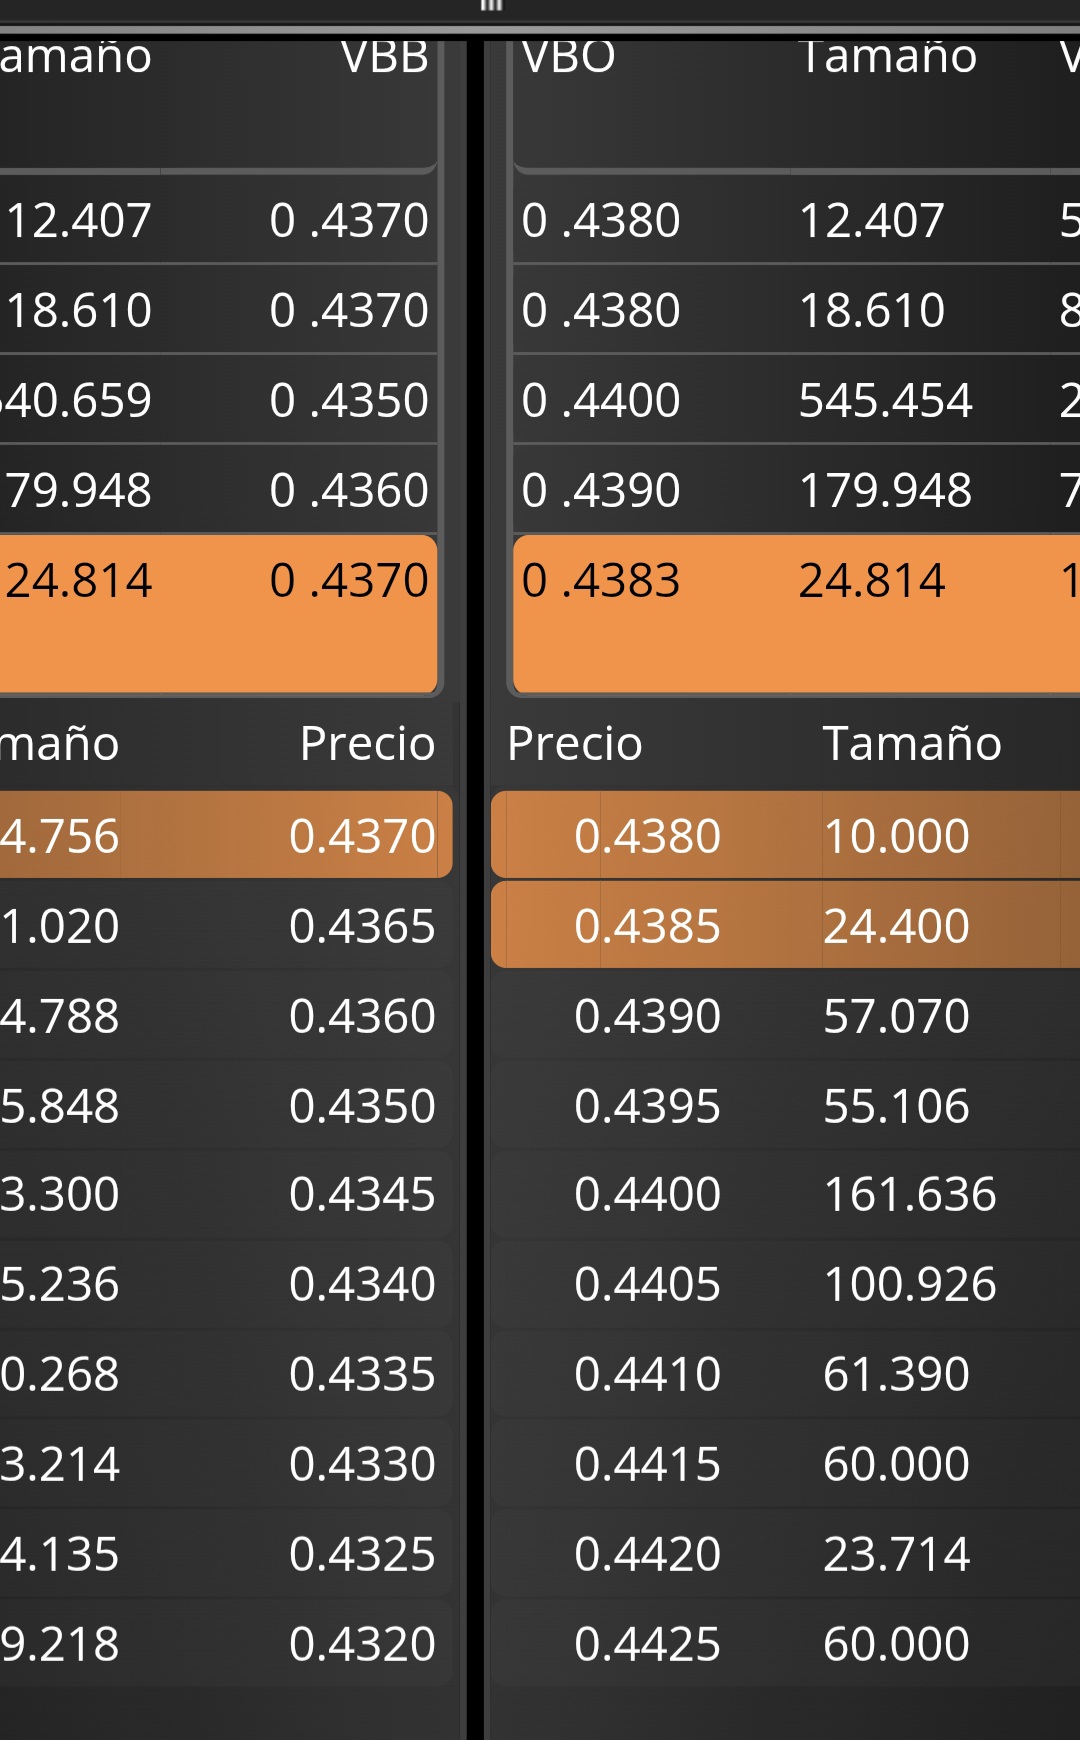Image resolution: width=1080 pixels, height=1740 pixels.
Task: Click the drag handle at top edge
Action: (490, 6)
